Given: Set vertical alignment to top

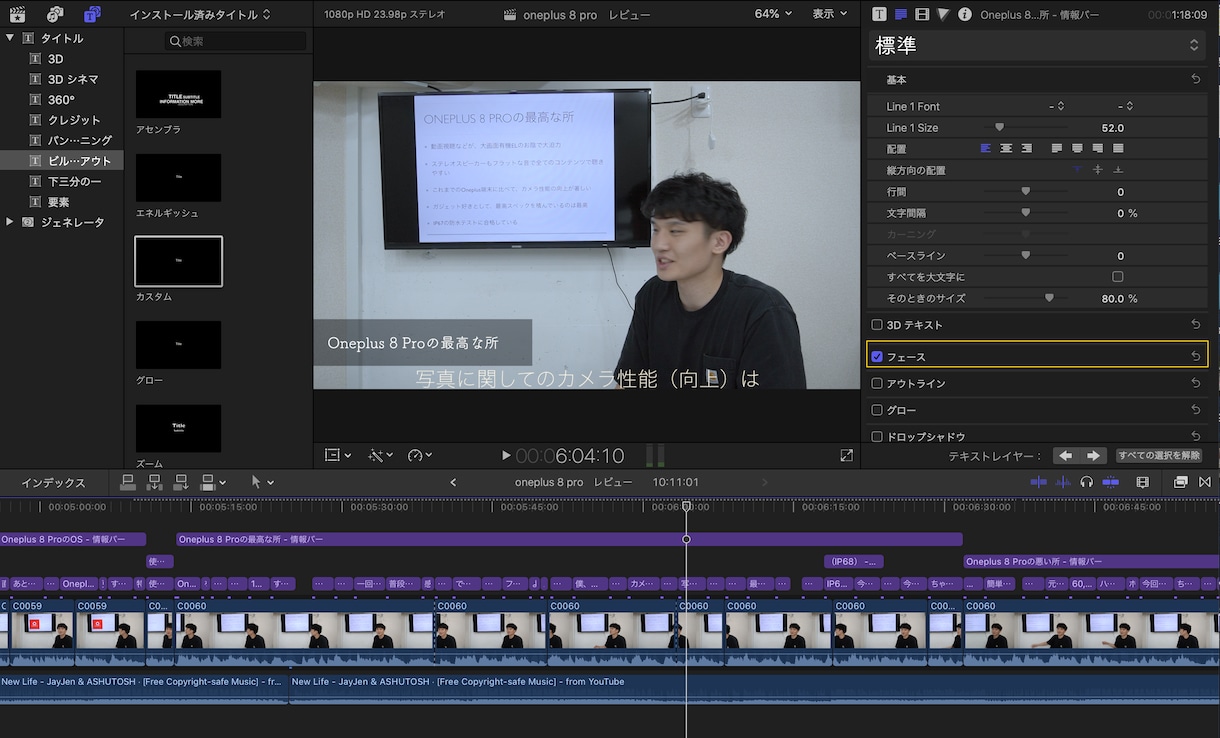Looking at the screenshot, I should [1077, 170].
